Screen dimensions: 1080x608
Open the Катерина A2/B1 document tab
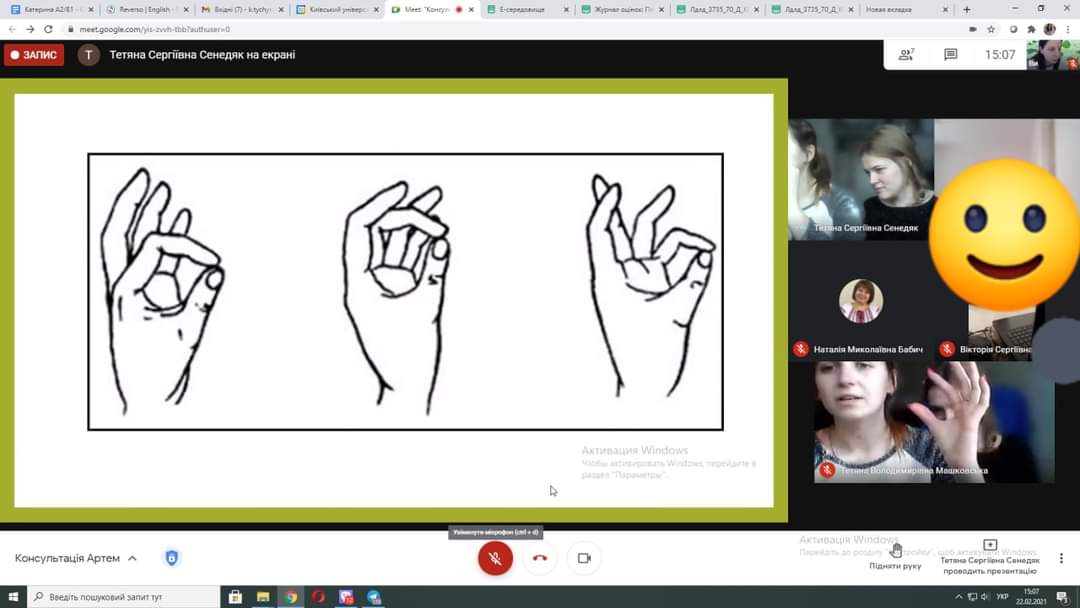click(52, 10)
